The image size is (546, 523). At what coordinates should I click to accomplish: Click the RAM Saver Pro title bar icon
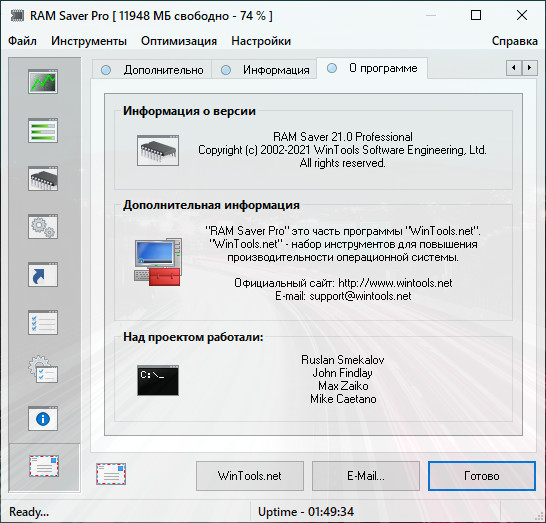(x=17, y=16)
